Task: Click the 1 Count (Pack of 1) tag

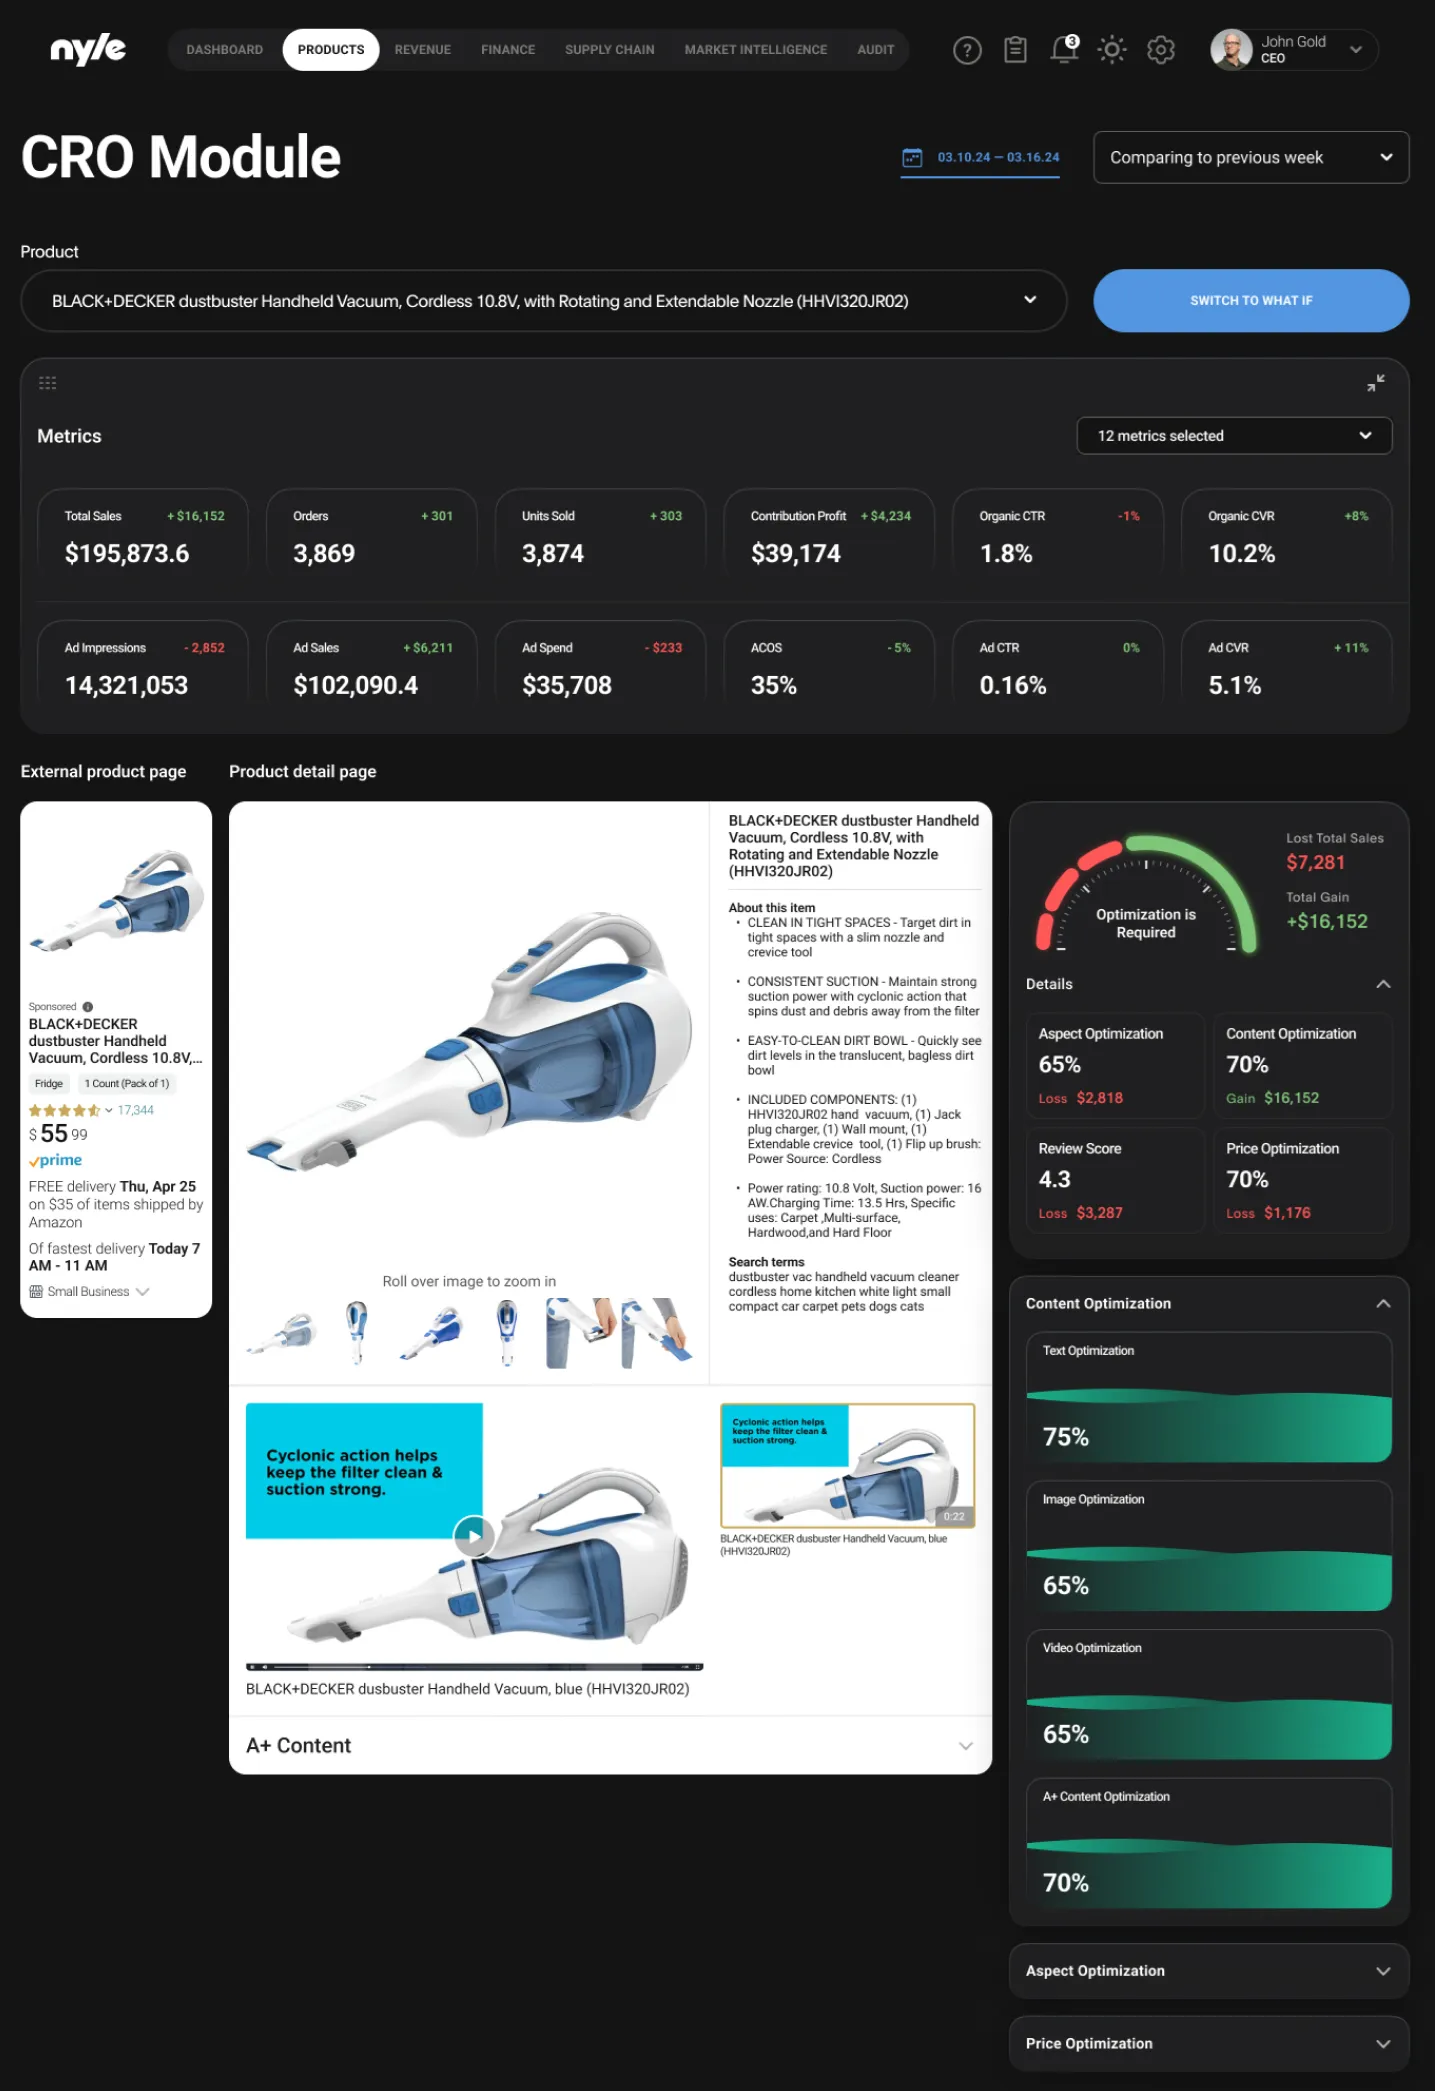Action: click(127, 1083)
